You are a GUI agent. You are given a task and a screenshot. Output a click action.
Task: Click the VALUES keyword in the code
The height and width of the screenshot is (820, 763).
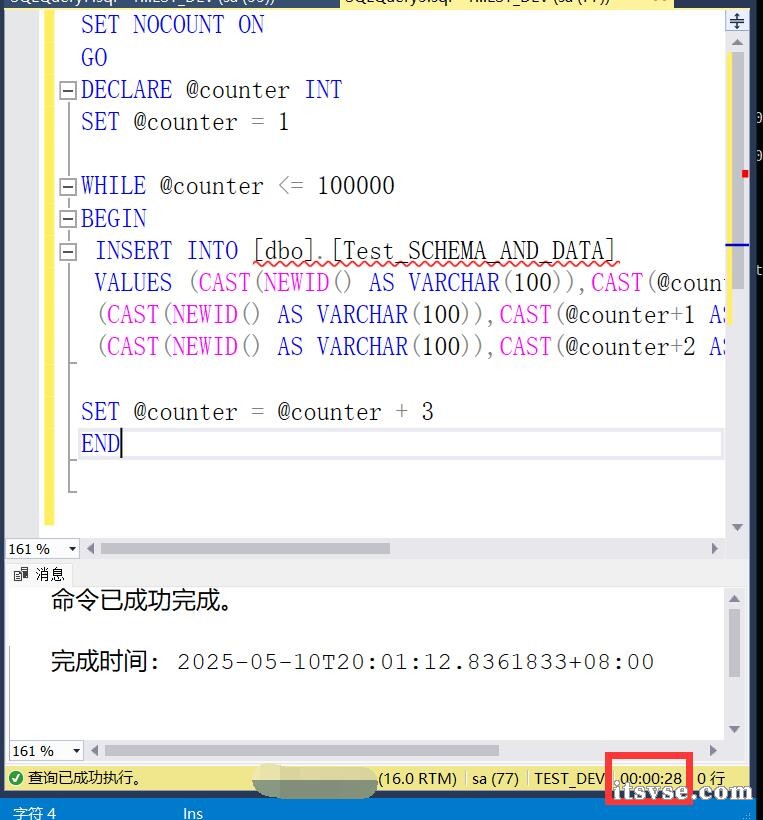[x=133, y=283]
